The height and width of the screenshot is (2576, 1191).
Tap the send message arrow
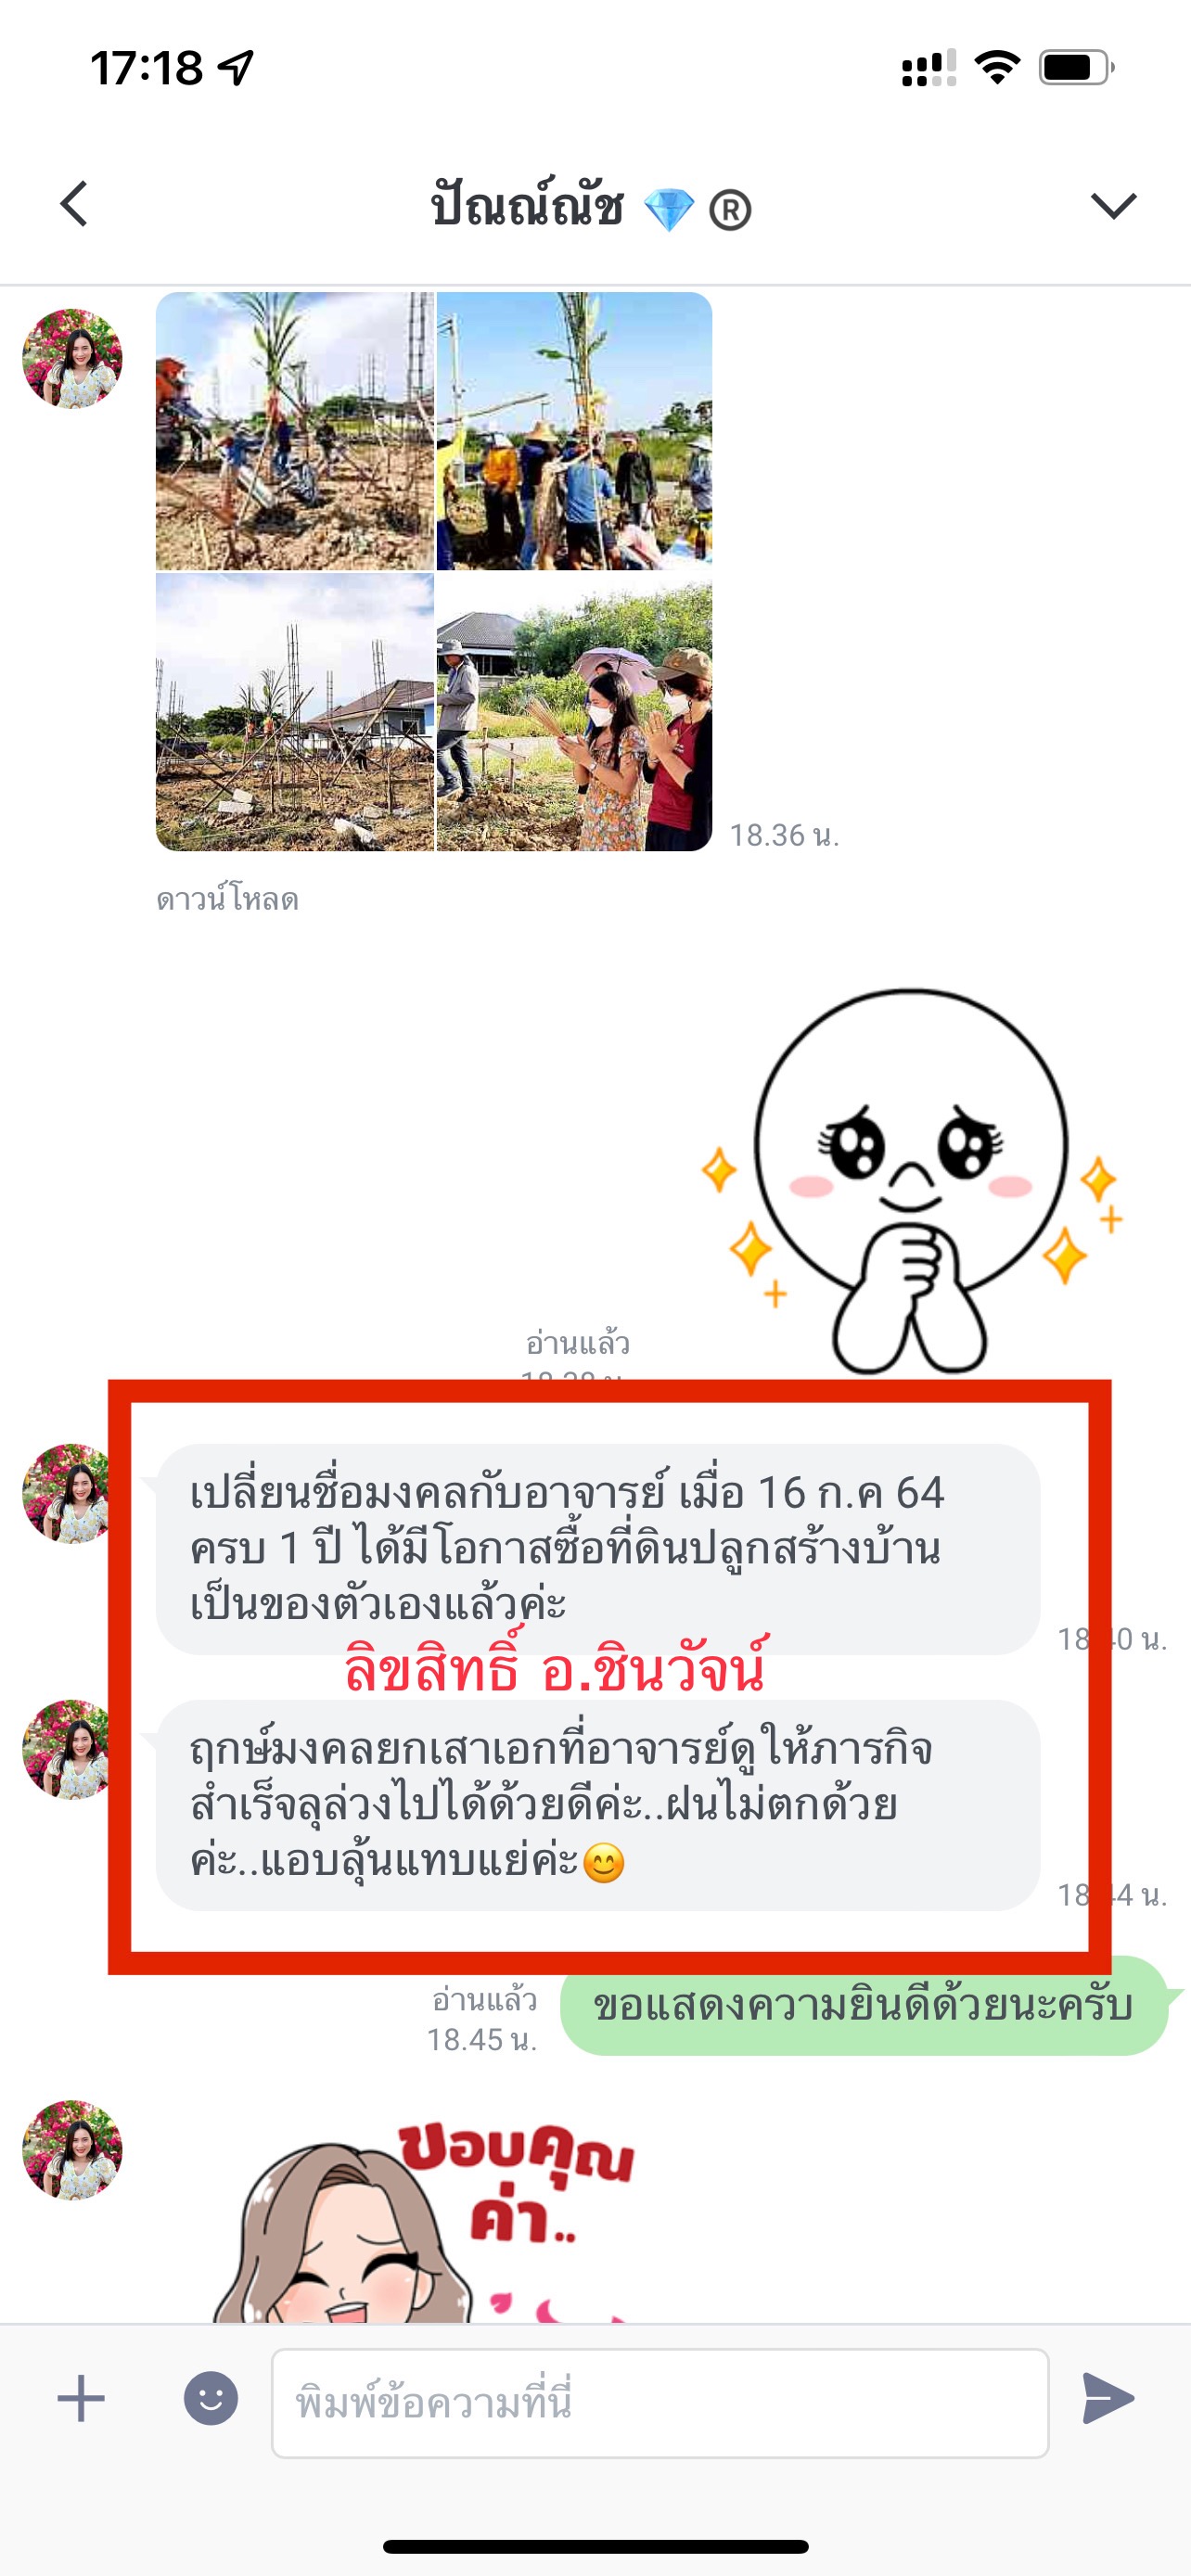pyautogui.click(x=1109, y=2399)
